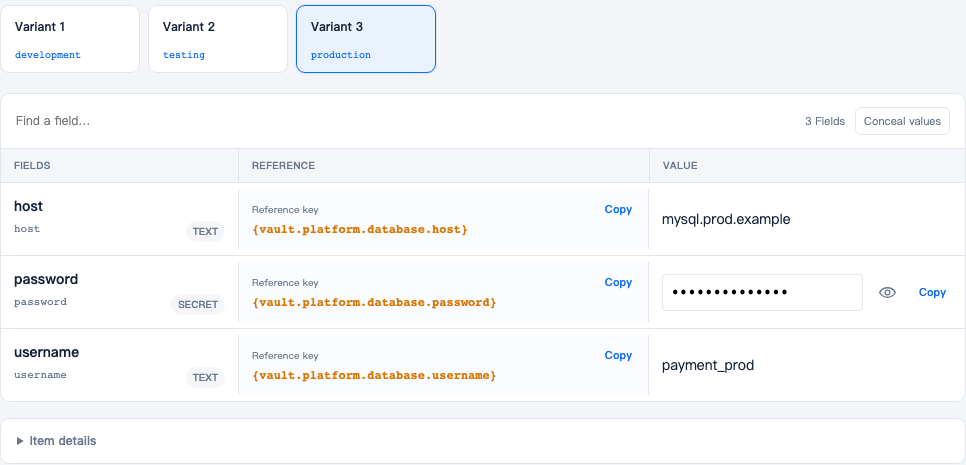The height and width of the screenshot is (465, 966).
Task: Click the bold password field name
Action: (x=46, y=280)
